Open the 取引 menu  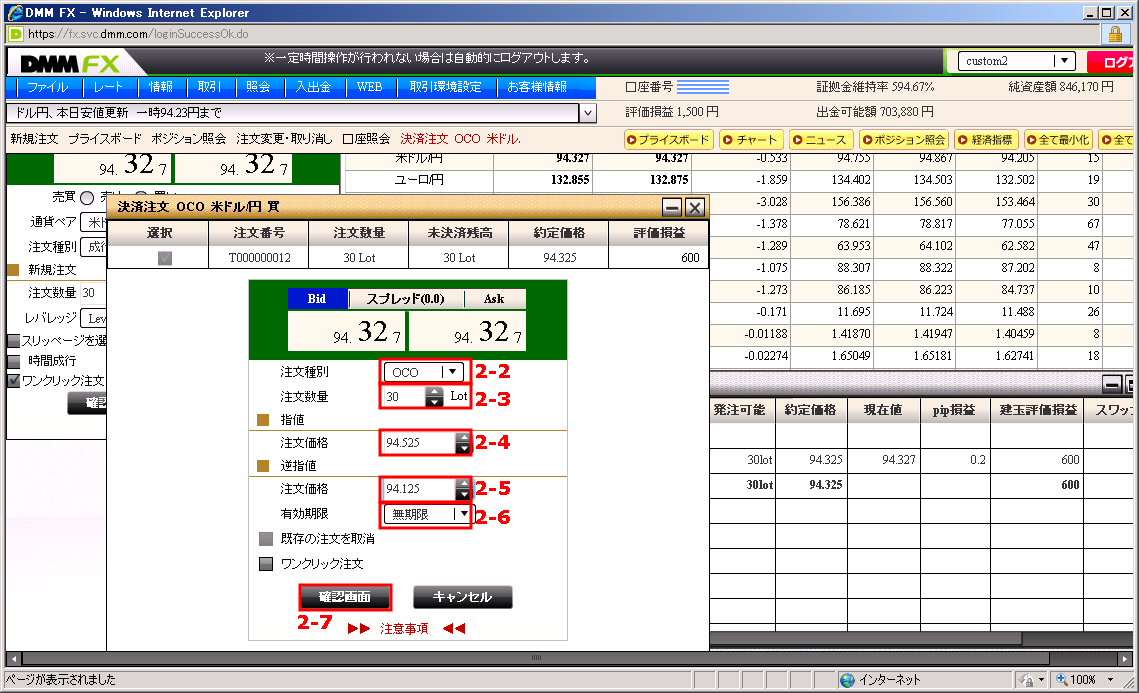coord(208,87)
